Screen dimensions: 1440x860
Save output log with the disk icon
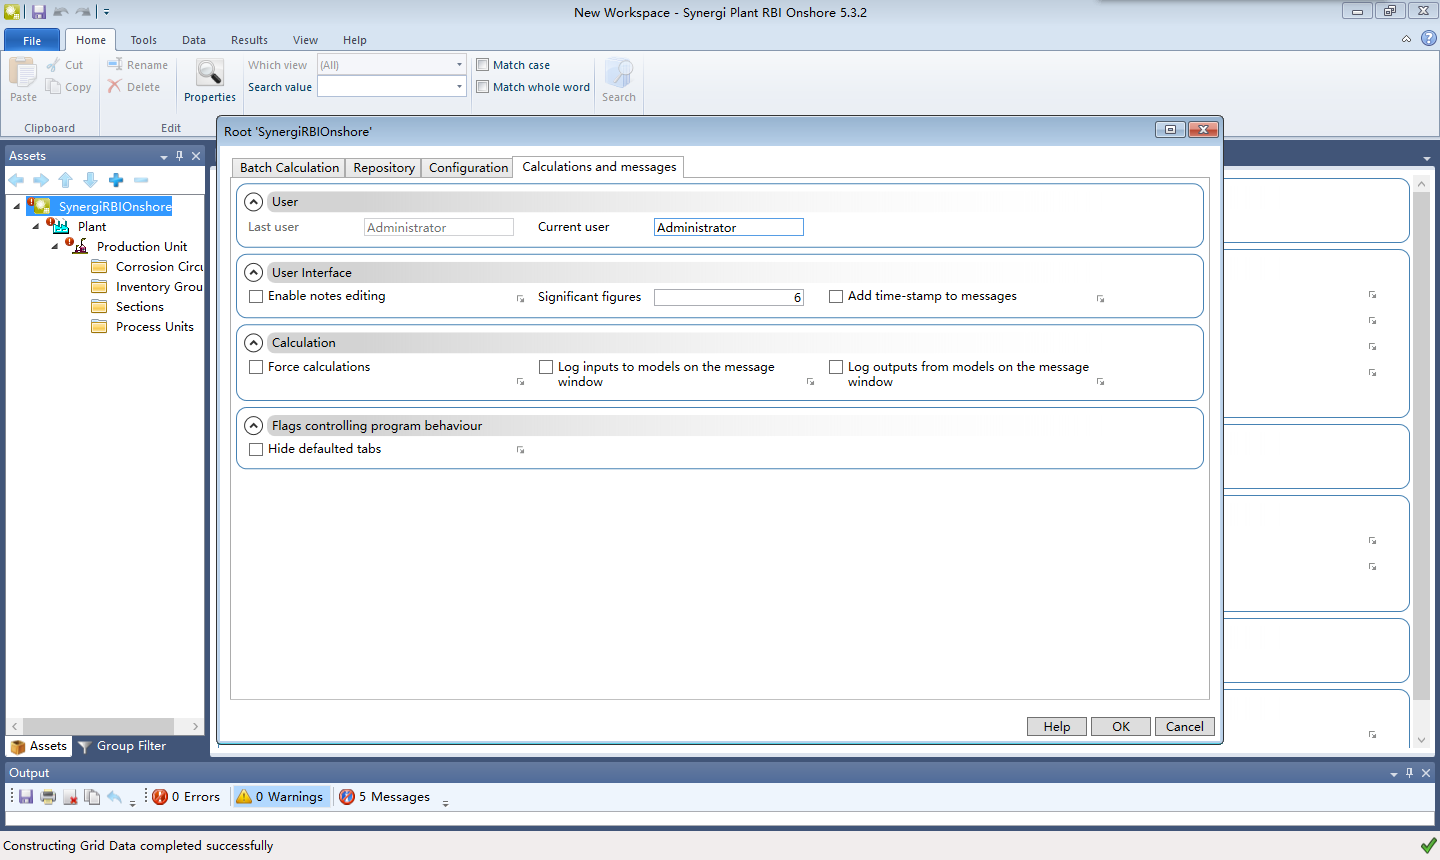[26, 797]
